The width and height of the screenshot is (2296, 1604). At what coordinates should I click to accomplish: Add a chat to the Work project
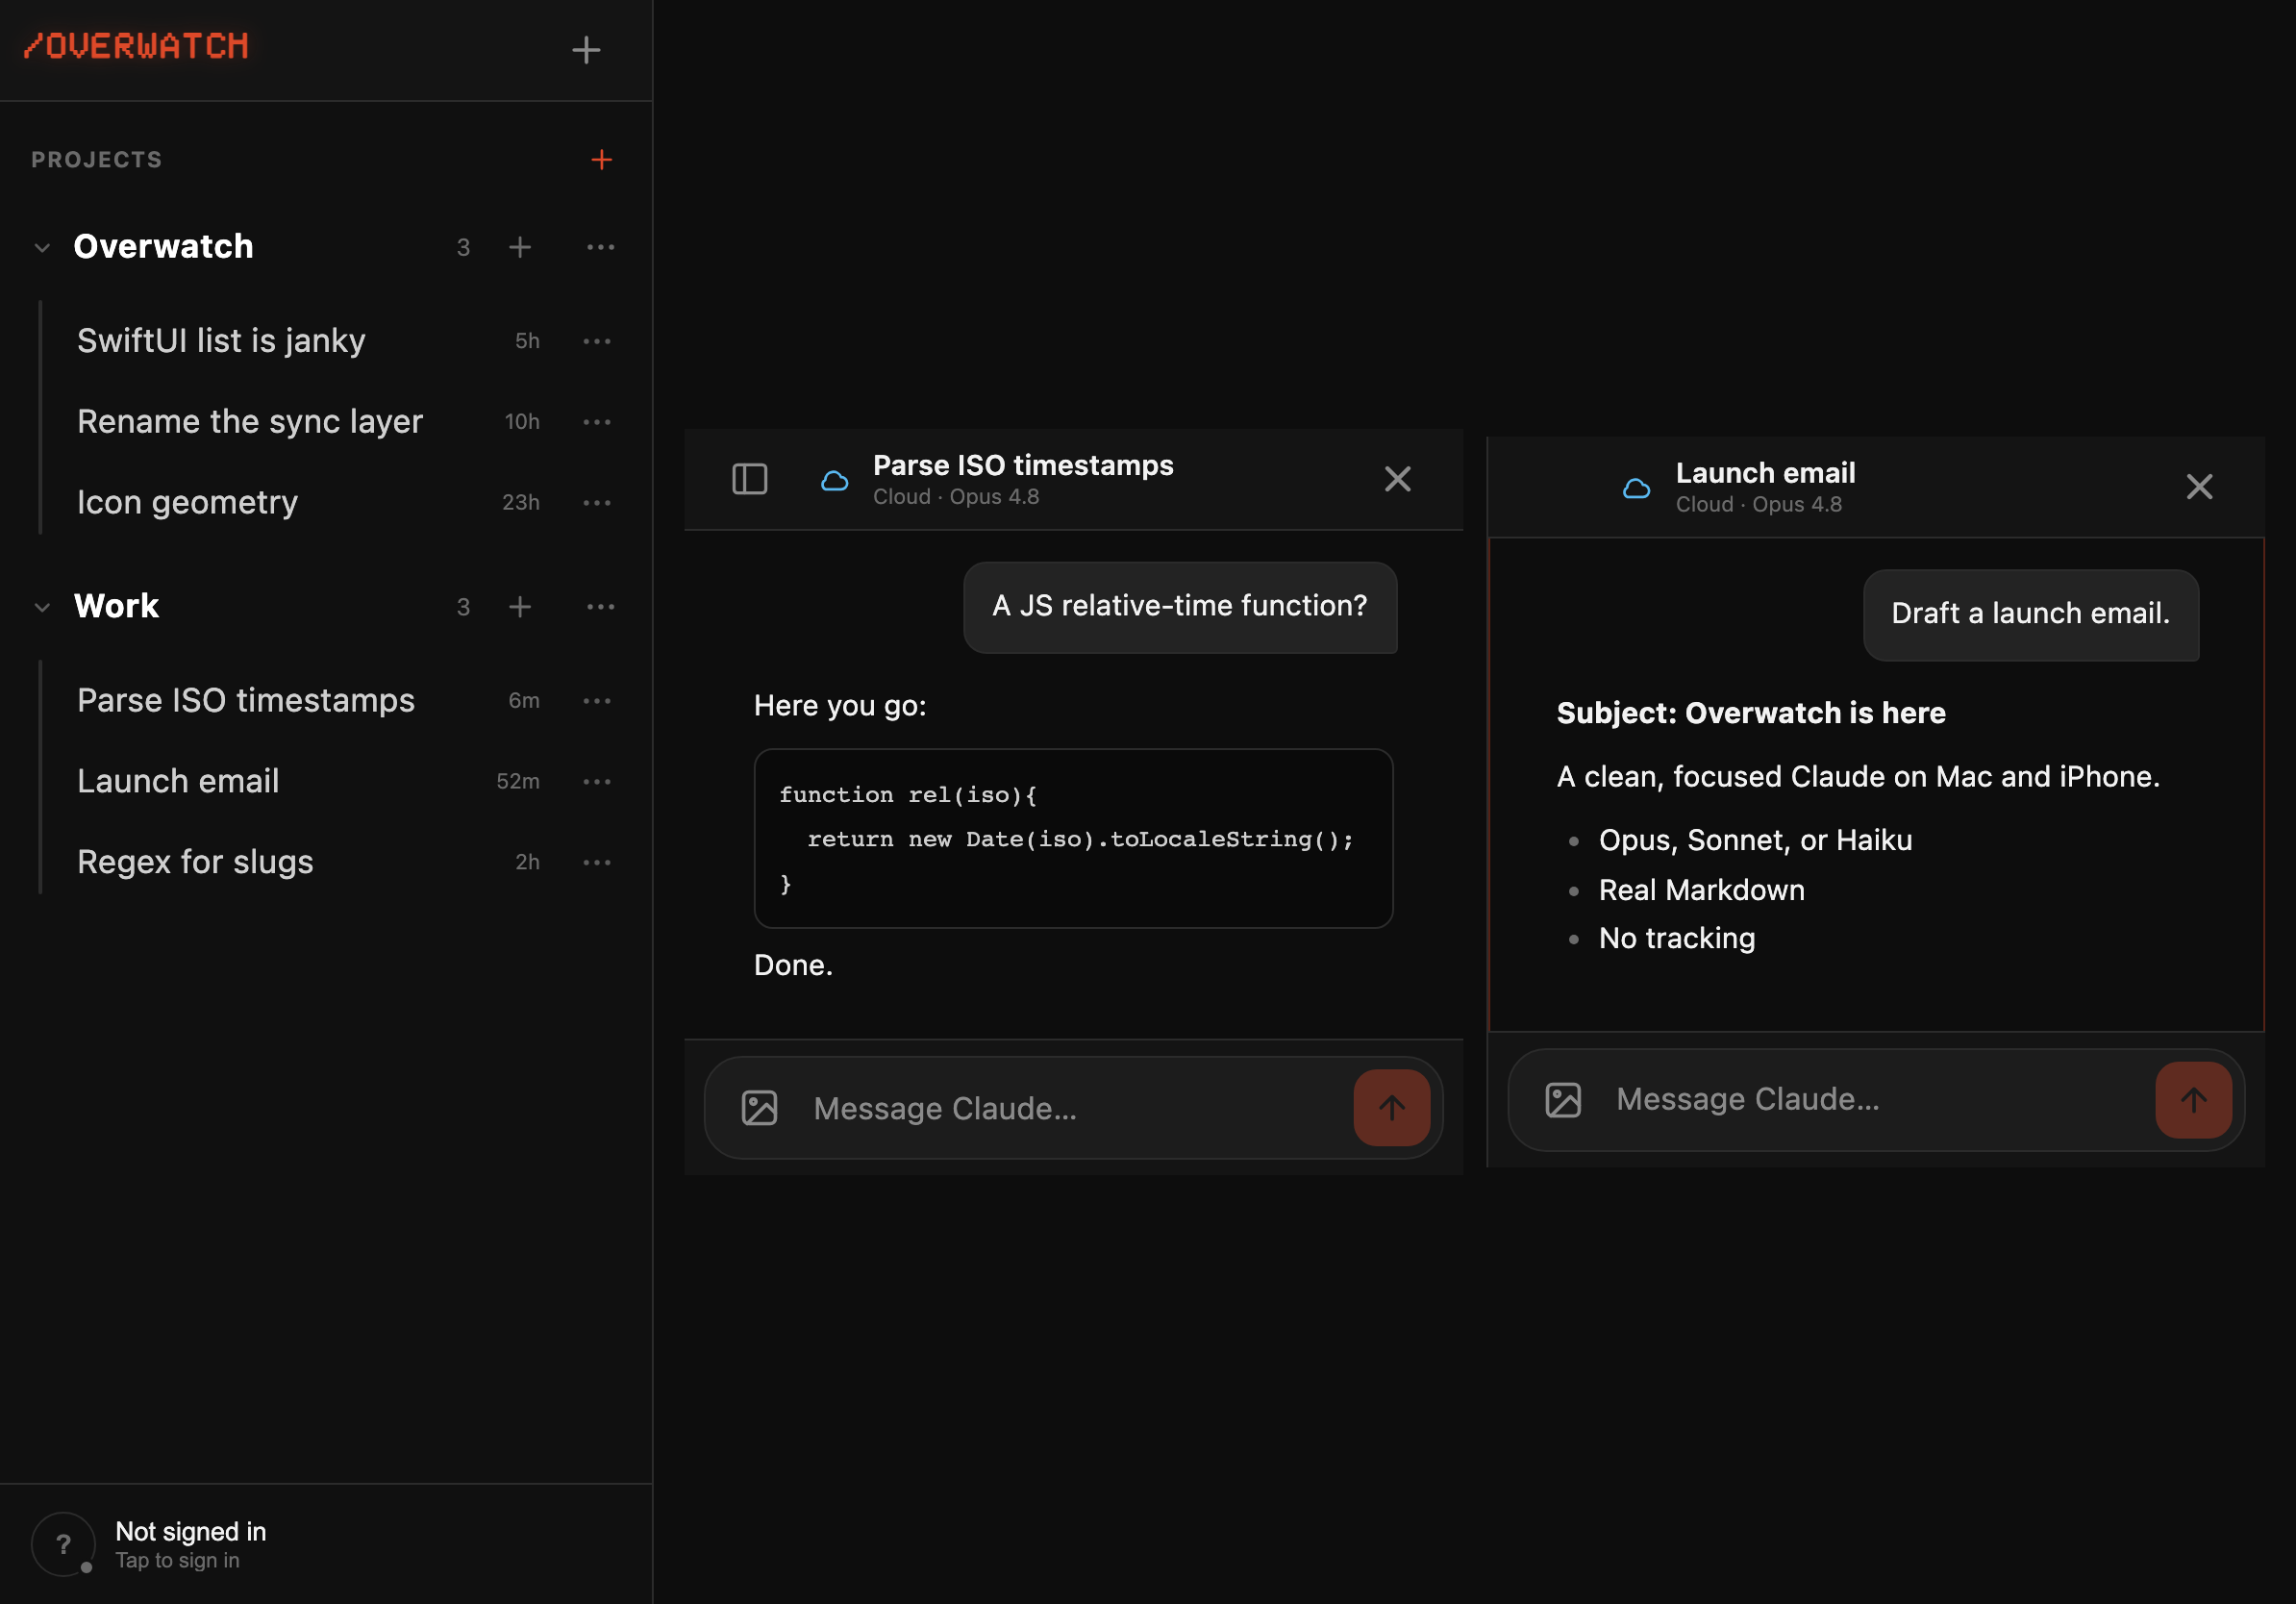click(x=520, y=607)
